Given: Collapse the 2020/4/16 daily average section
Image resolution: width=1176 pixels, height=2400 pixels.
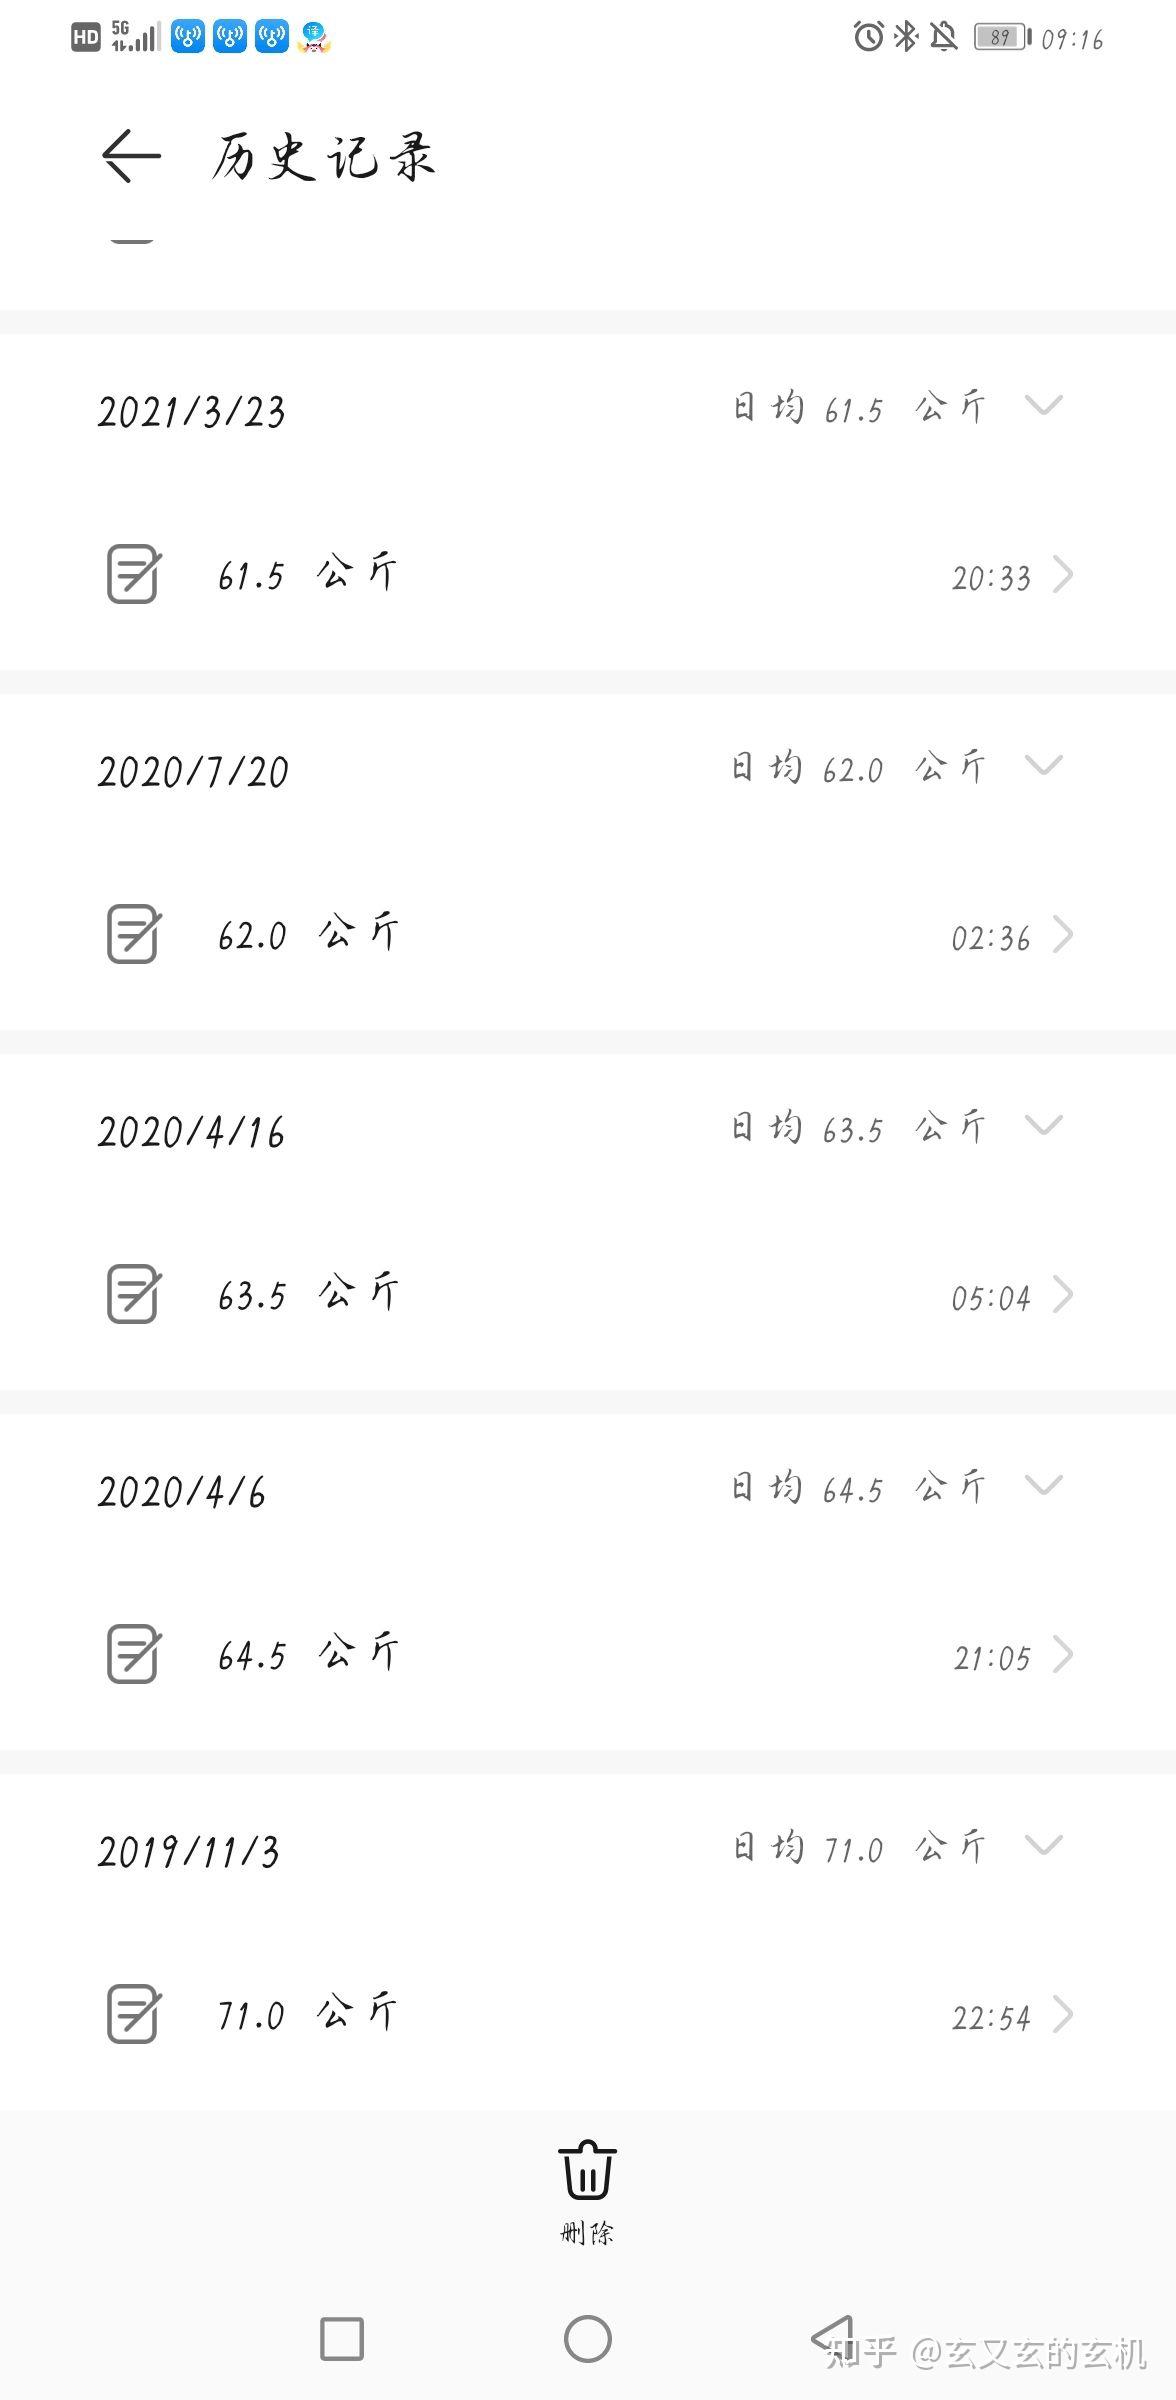Looking at the screenshot, I should point(1043,1125).
